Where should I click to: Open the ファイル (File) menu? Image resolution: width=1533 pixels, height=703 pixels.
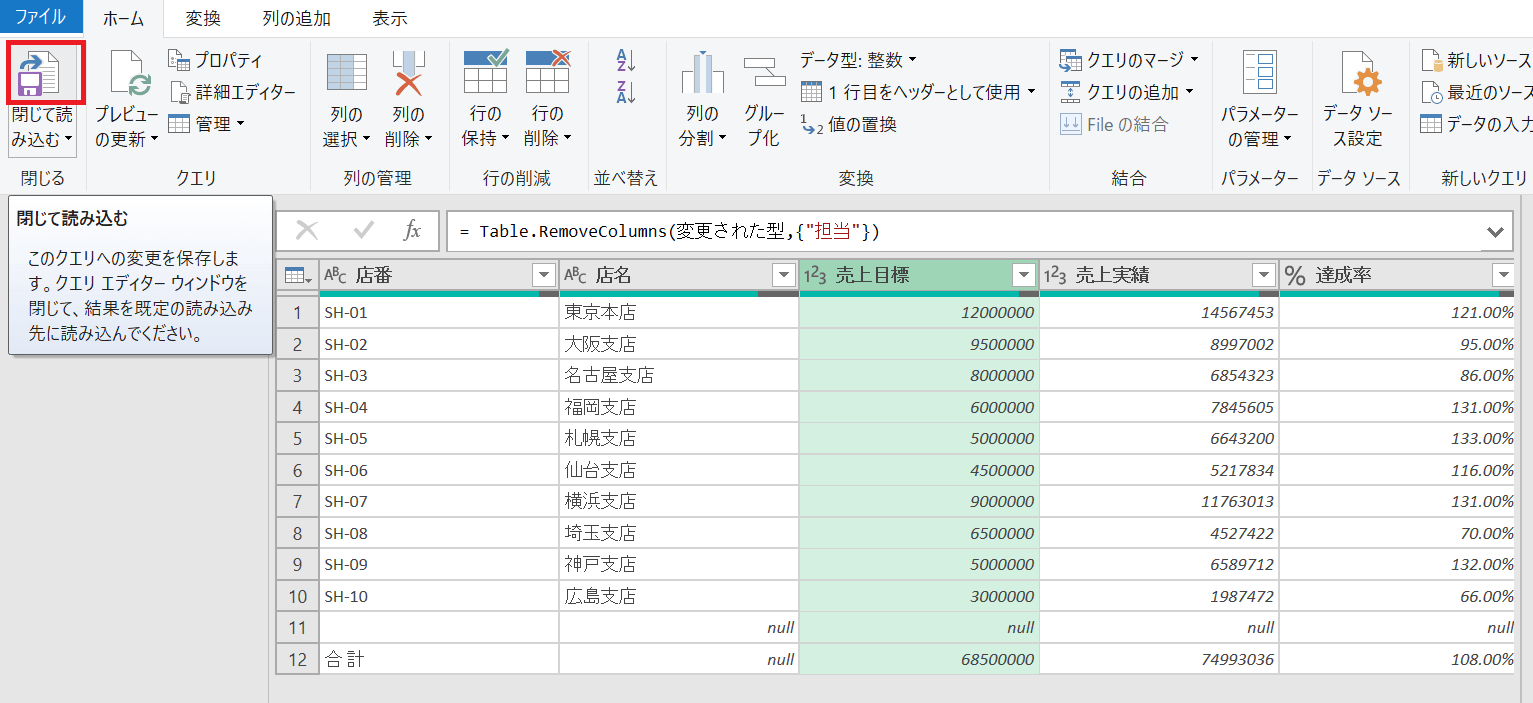coord(40,18)
